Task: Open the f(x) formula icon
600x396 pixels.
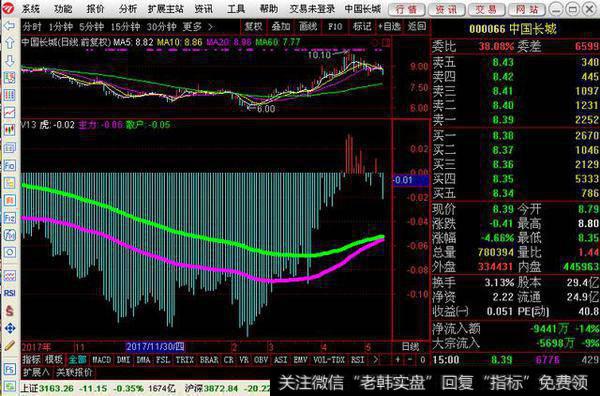Action: 9,235
